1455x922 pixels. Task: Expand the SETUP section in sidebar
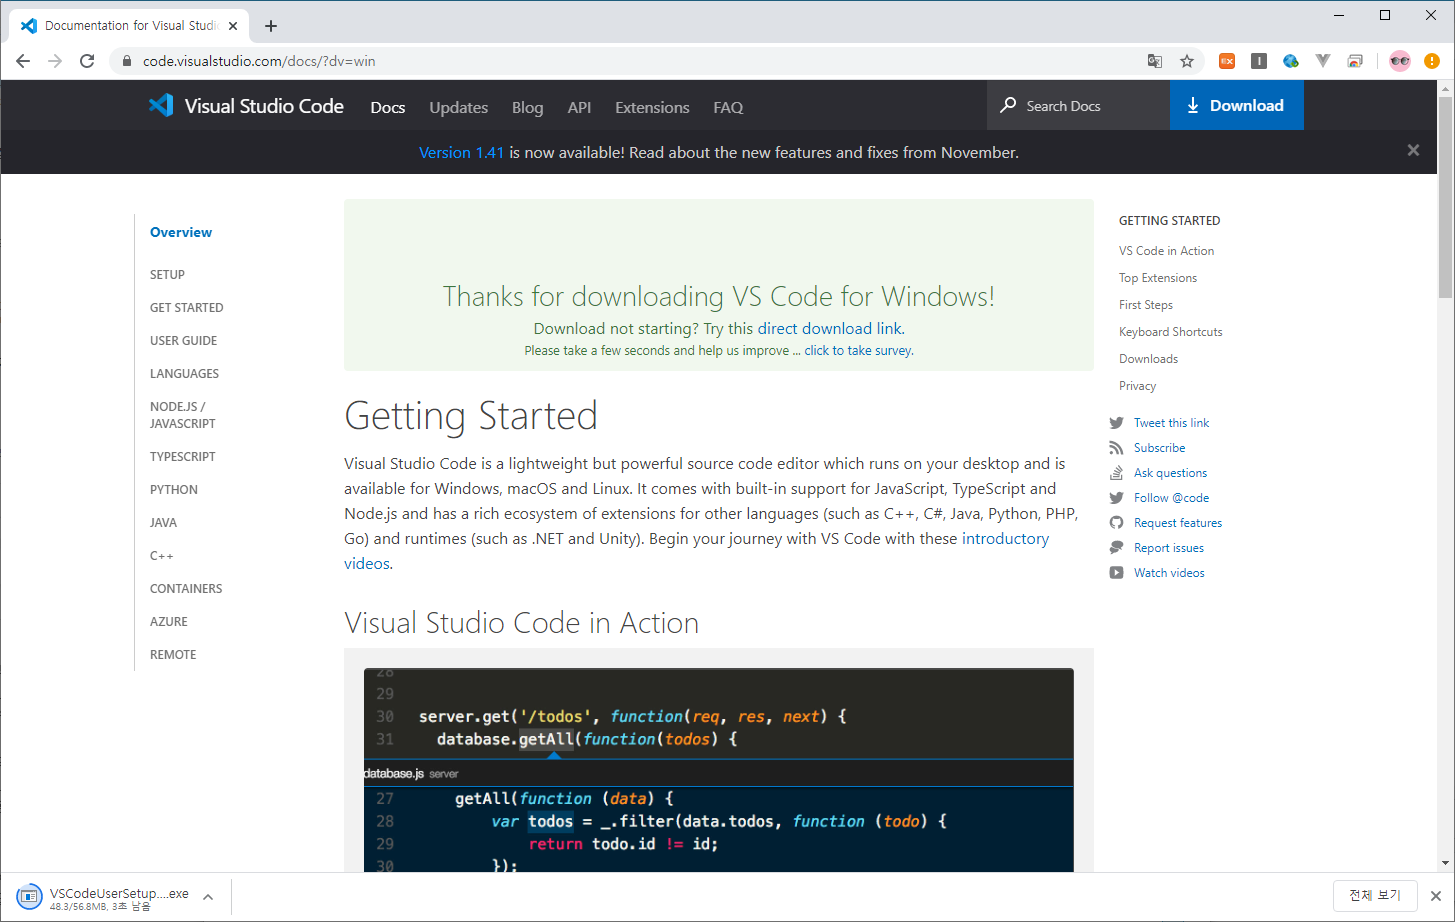coord(167,274)
